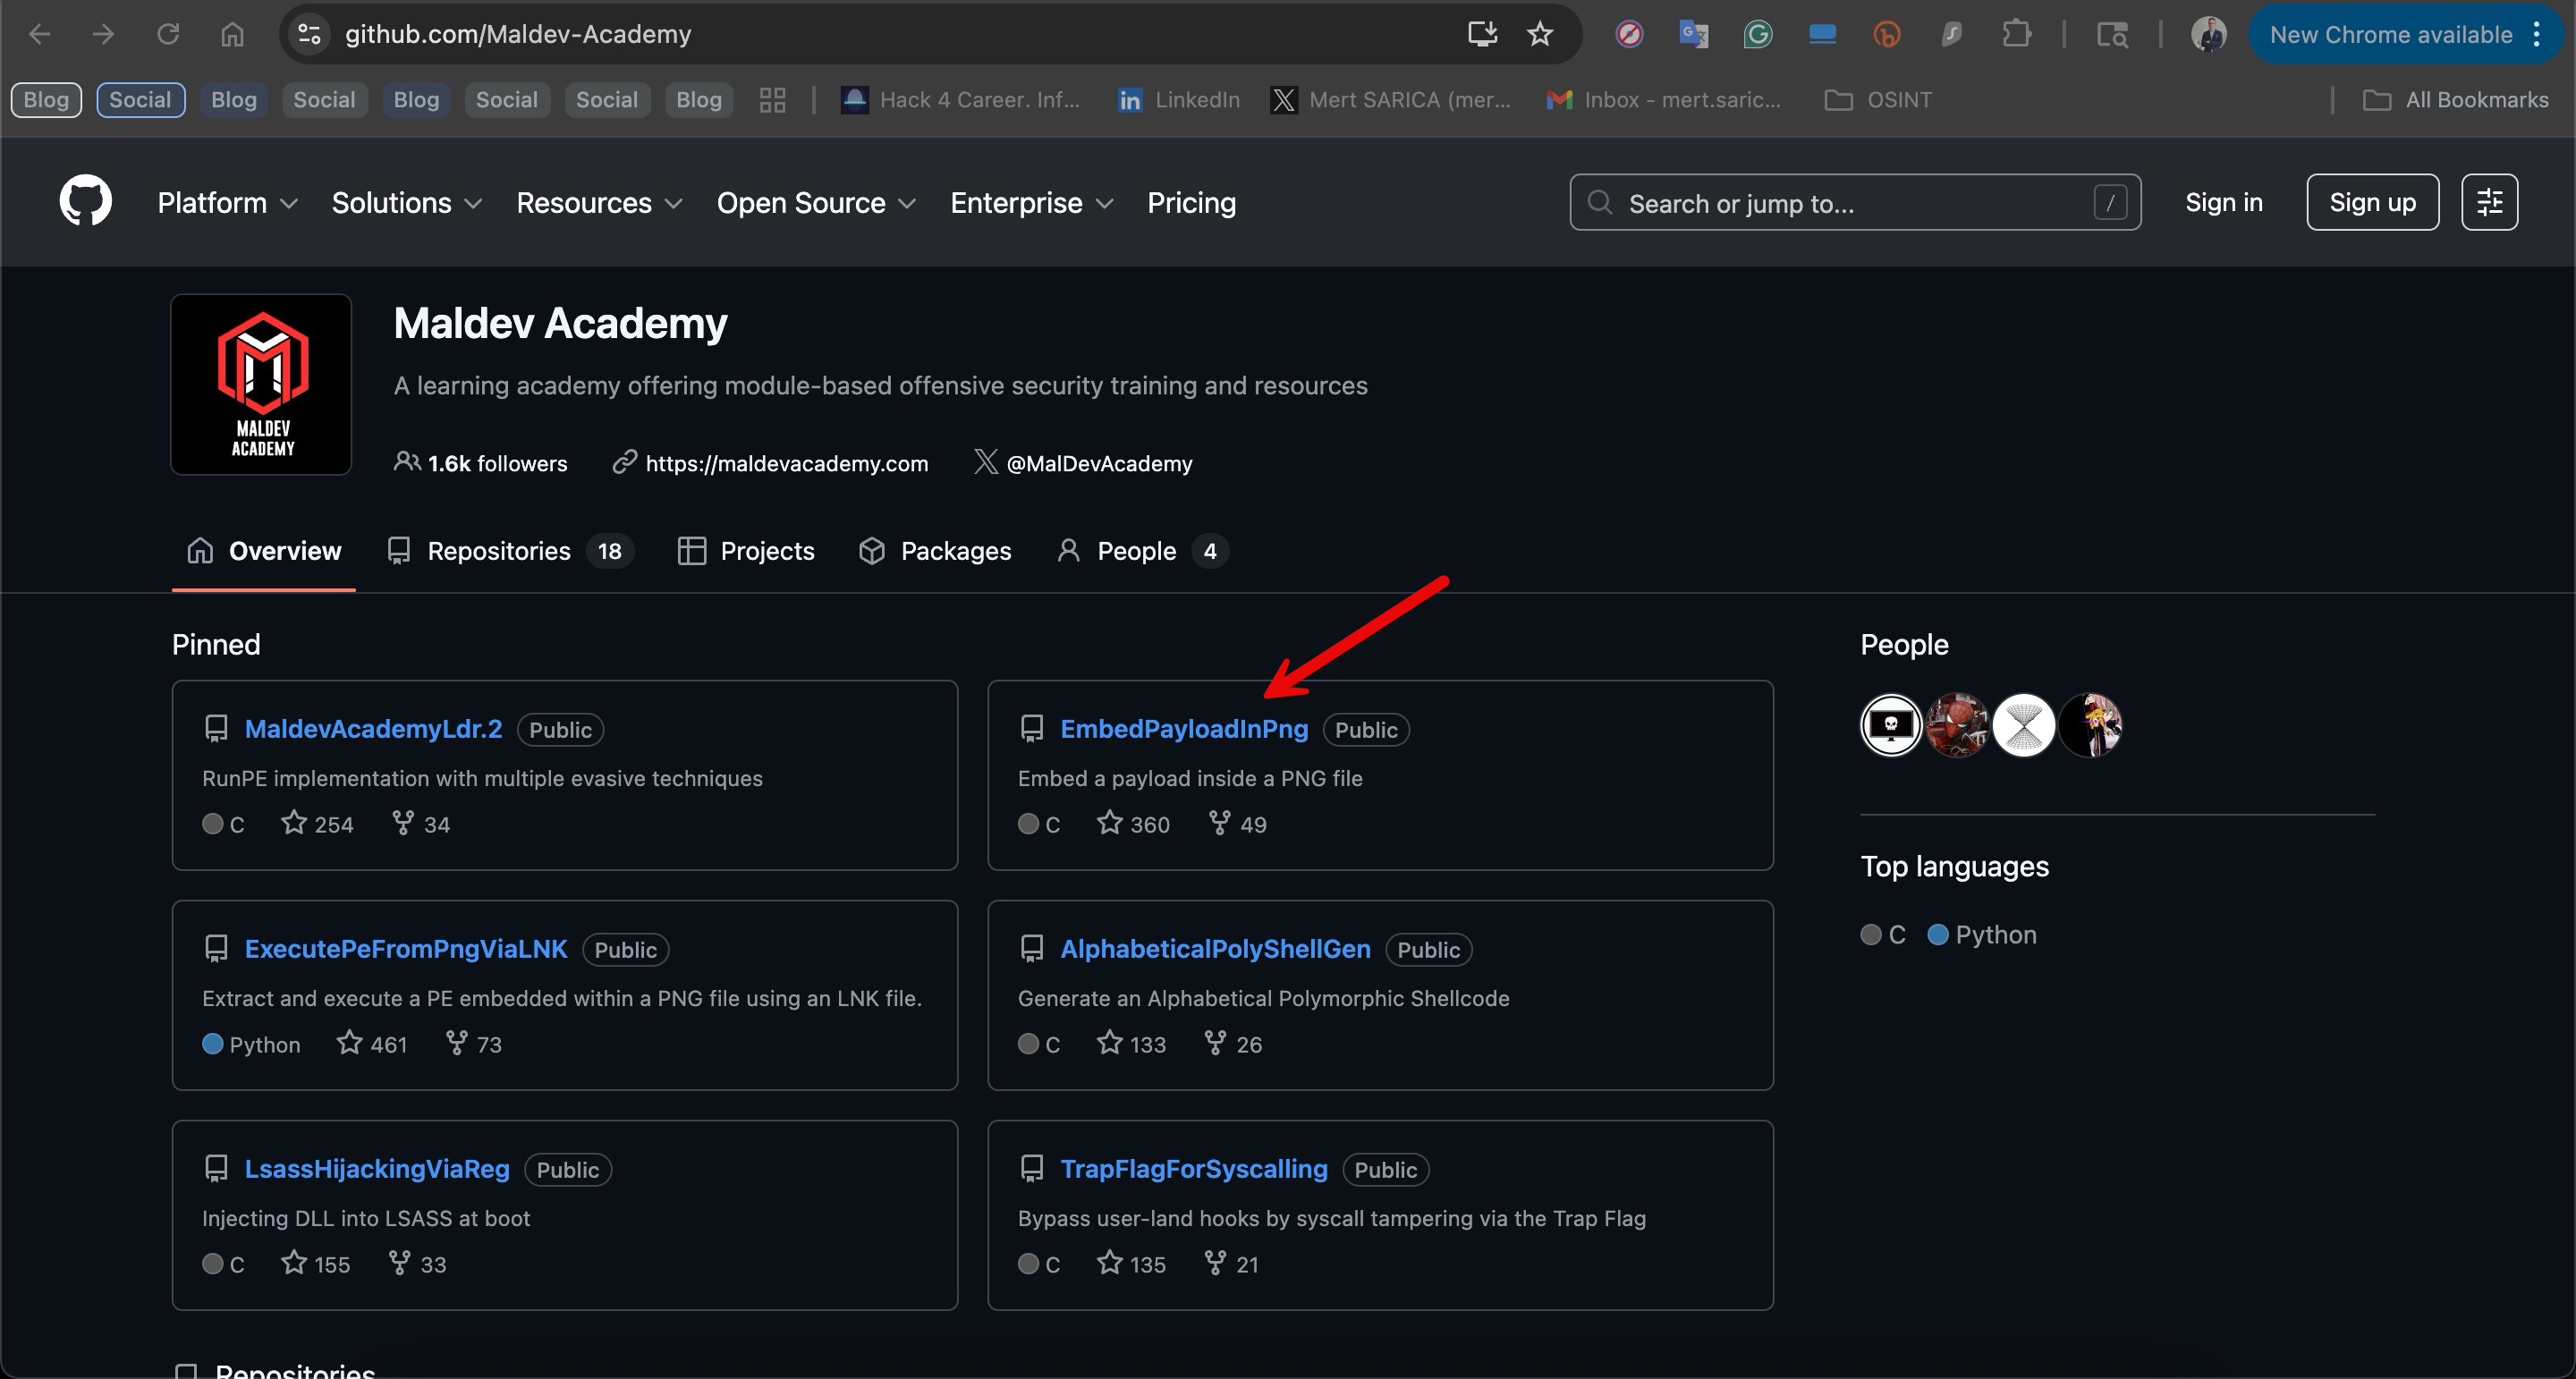Go back with browser back arrow

click(x=40, y=34)
